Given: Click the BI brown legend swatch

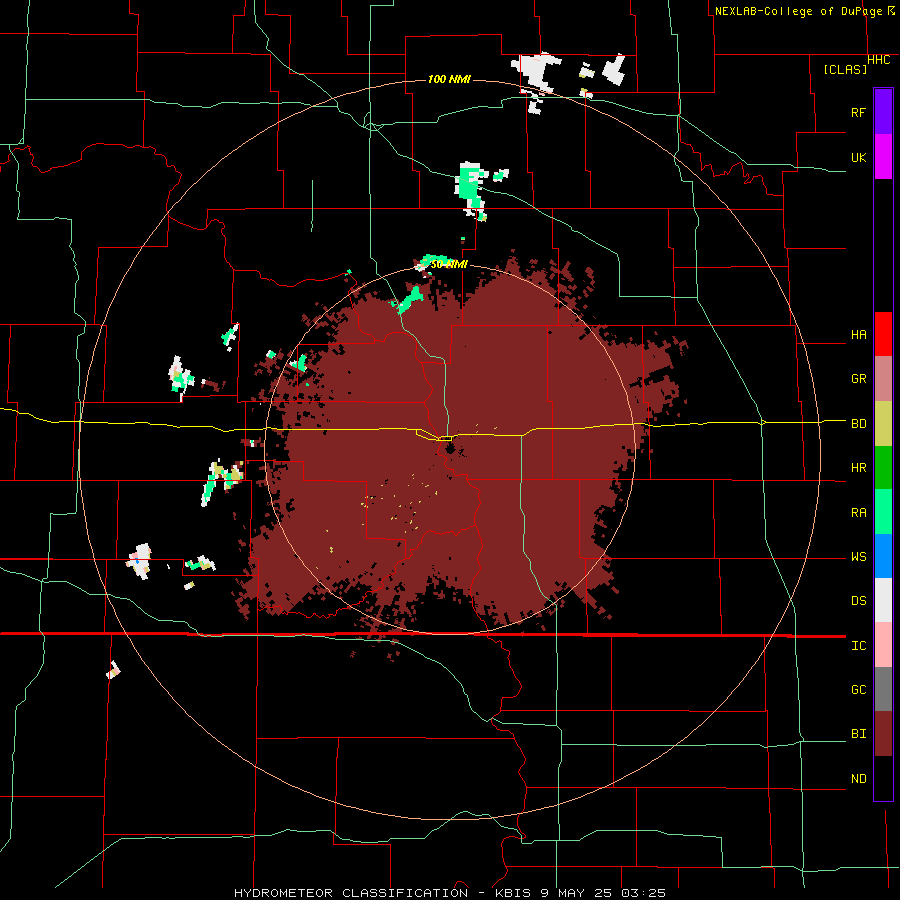Looking at the screenshot, I should point(883,734).
